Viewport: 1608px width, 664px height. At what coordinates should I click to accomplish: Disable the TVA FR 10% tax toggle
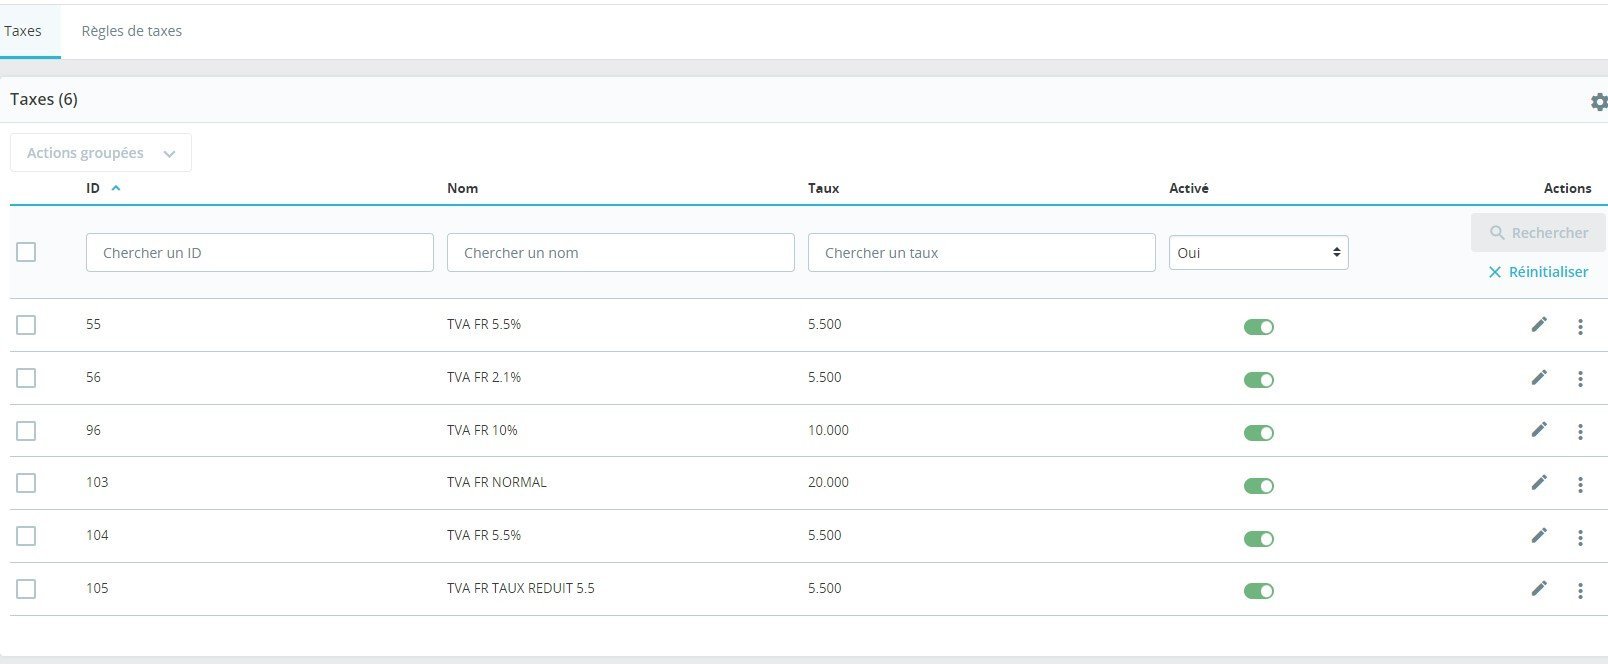(1258, 433)
